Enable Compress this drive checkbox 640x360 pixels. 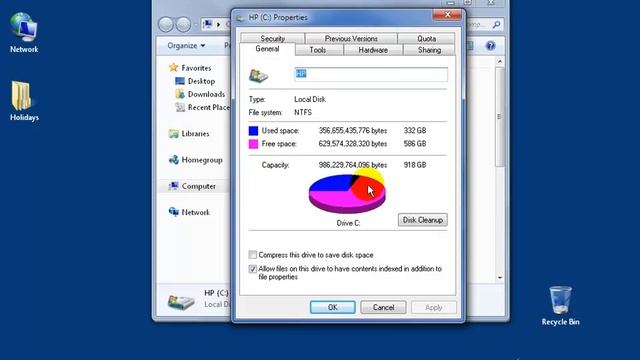253,255
